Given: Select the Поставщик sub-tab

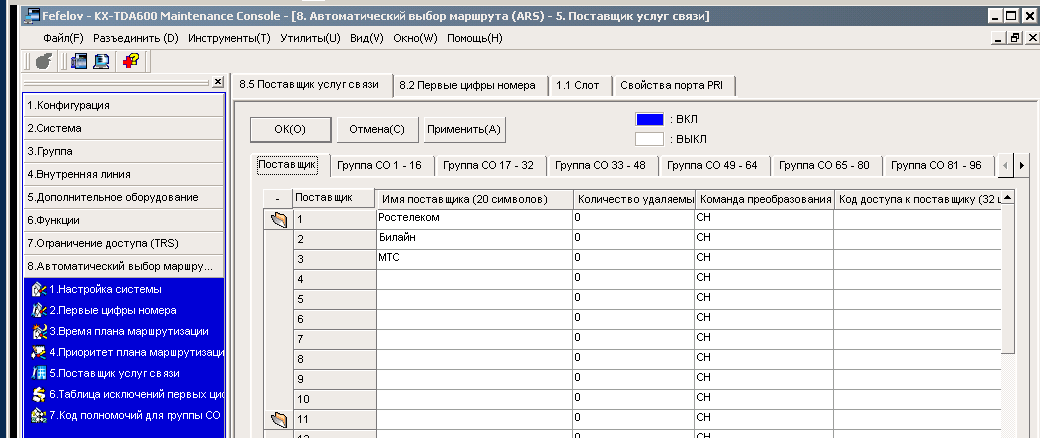Looking at the screenshot, I should point(288,165).
